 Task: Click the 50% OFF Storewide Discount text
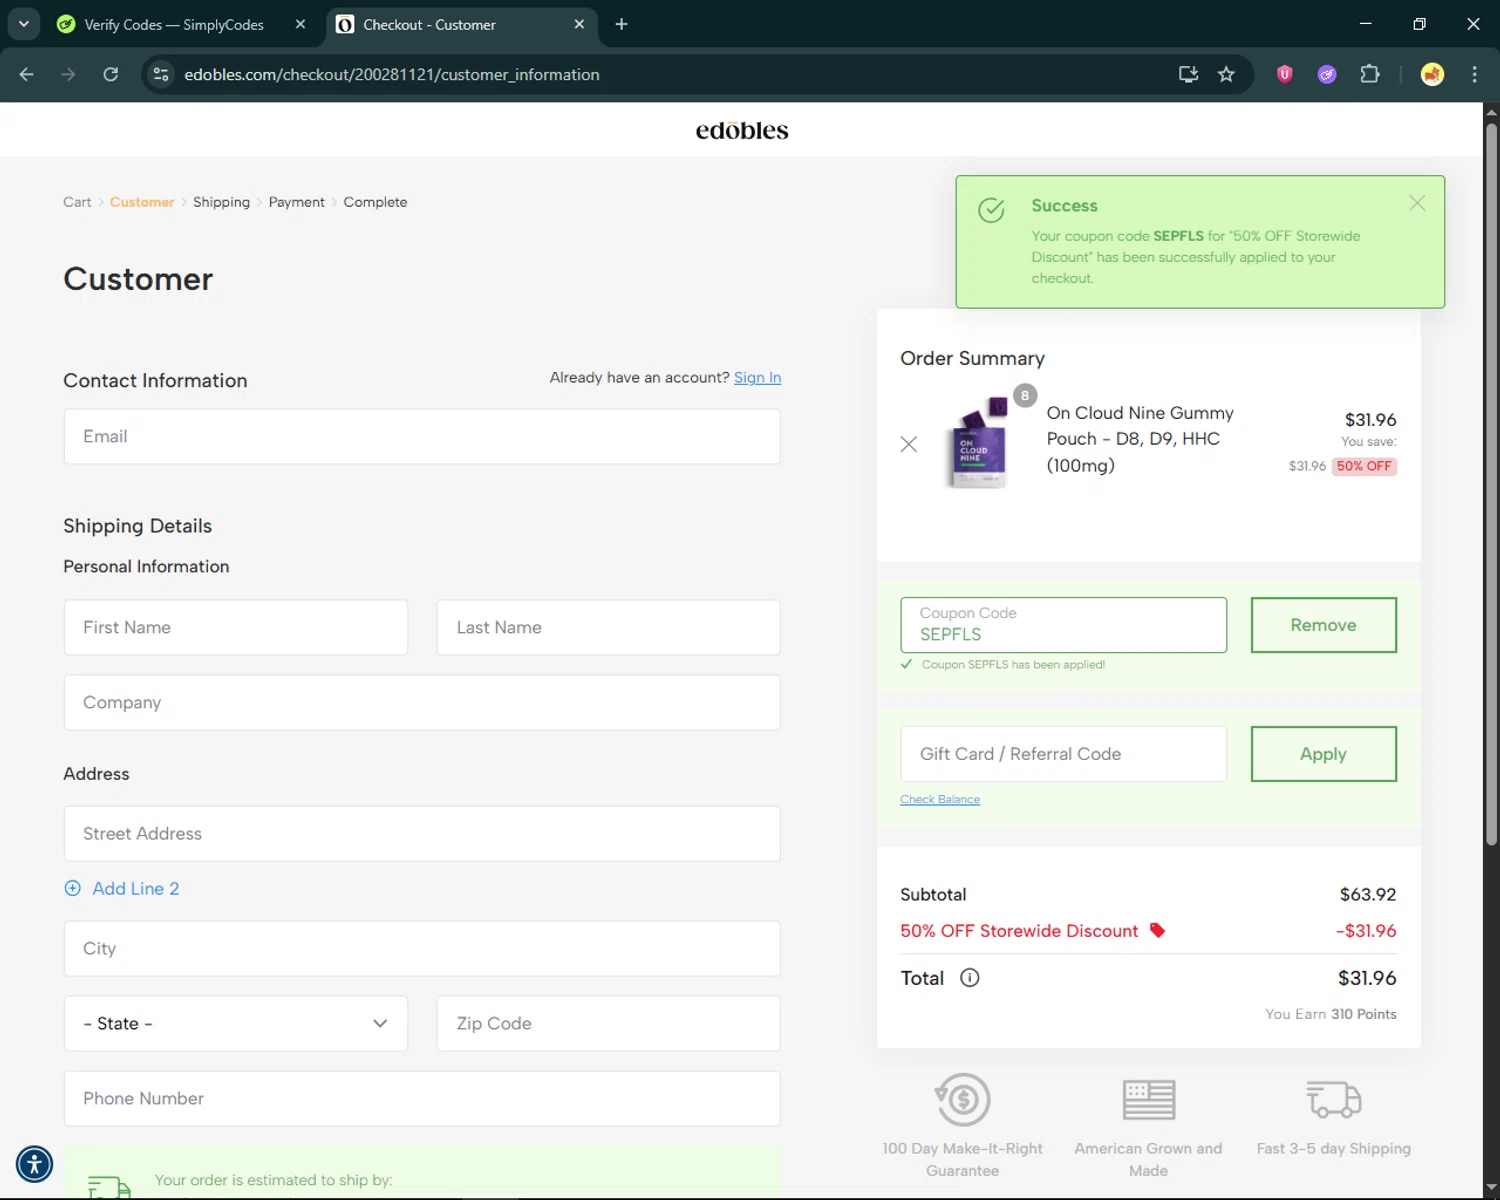(x=1019, y=931)
